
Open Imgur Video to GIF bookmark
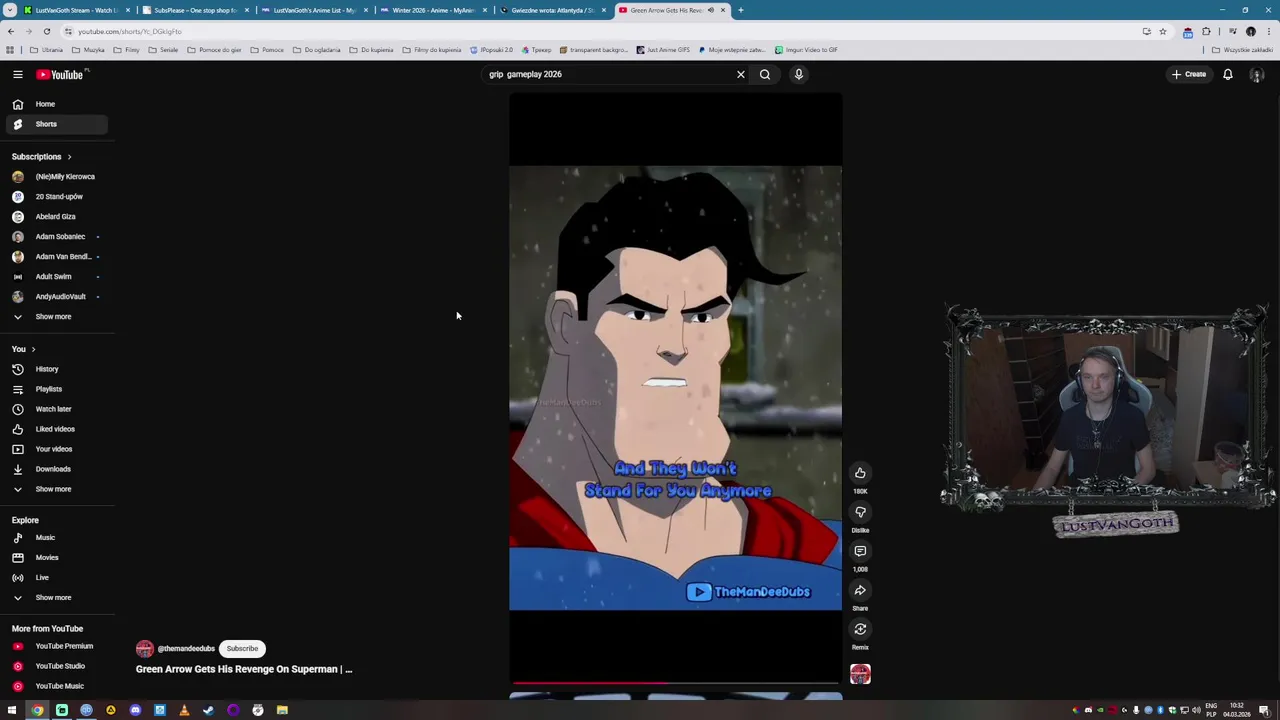pyautogui.click(x=807, y=50)
